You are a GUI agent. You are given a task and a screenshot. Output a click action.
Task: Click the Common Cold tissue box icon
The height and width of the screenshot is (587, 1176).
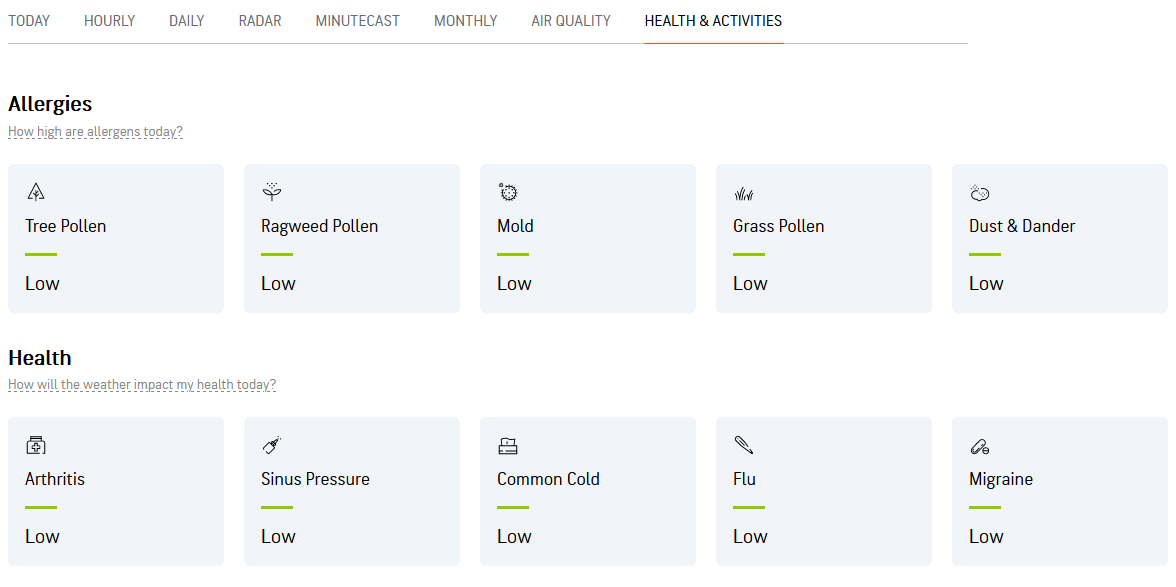[508, 446]
